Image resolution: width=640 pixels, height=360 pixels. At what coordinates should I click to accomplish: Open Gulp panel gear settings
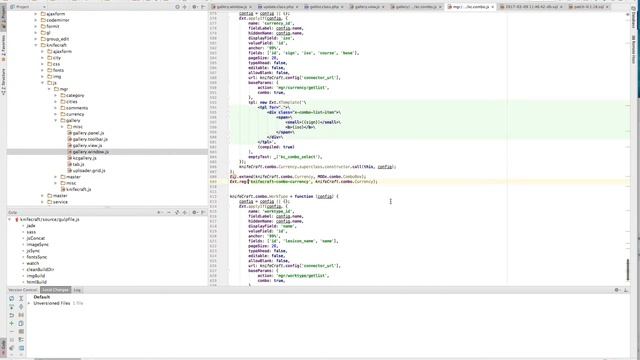coord(194,212)
